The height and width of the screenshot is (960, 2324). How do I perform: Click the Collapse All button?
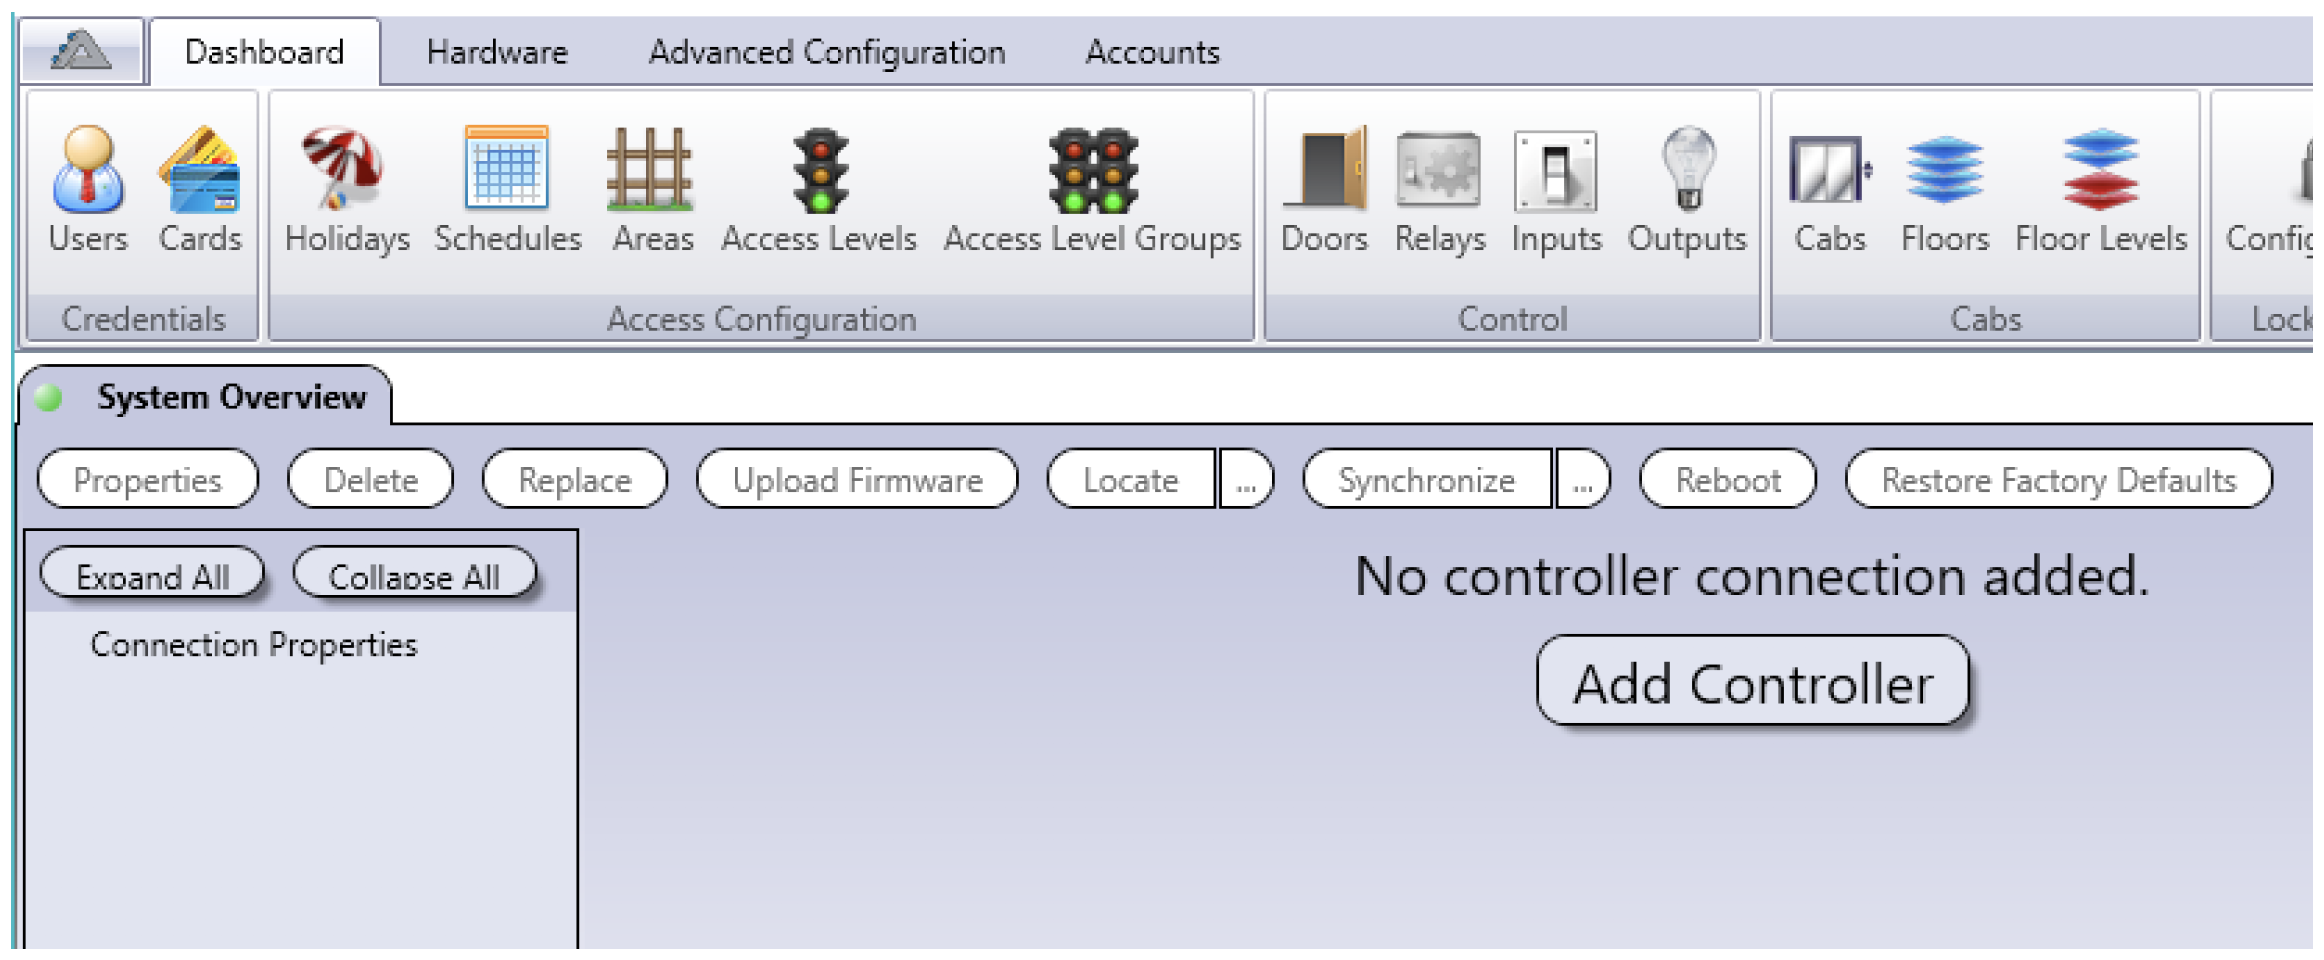[x=415, y=575]
